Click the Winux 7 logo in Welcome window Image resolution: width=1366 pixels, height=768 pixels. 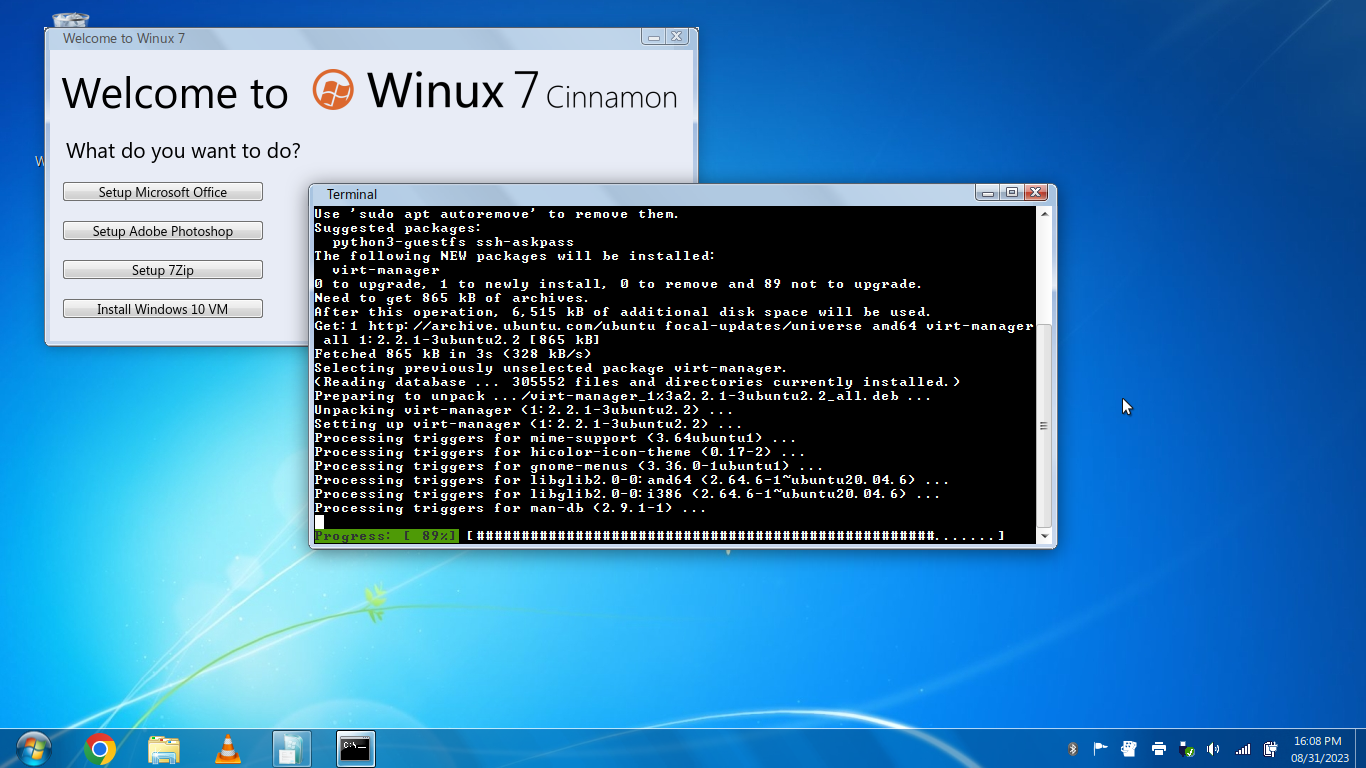click(x=333, y=90)
